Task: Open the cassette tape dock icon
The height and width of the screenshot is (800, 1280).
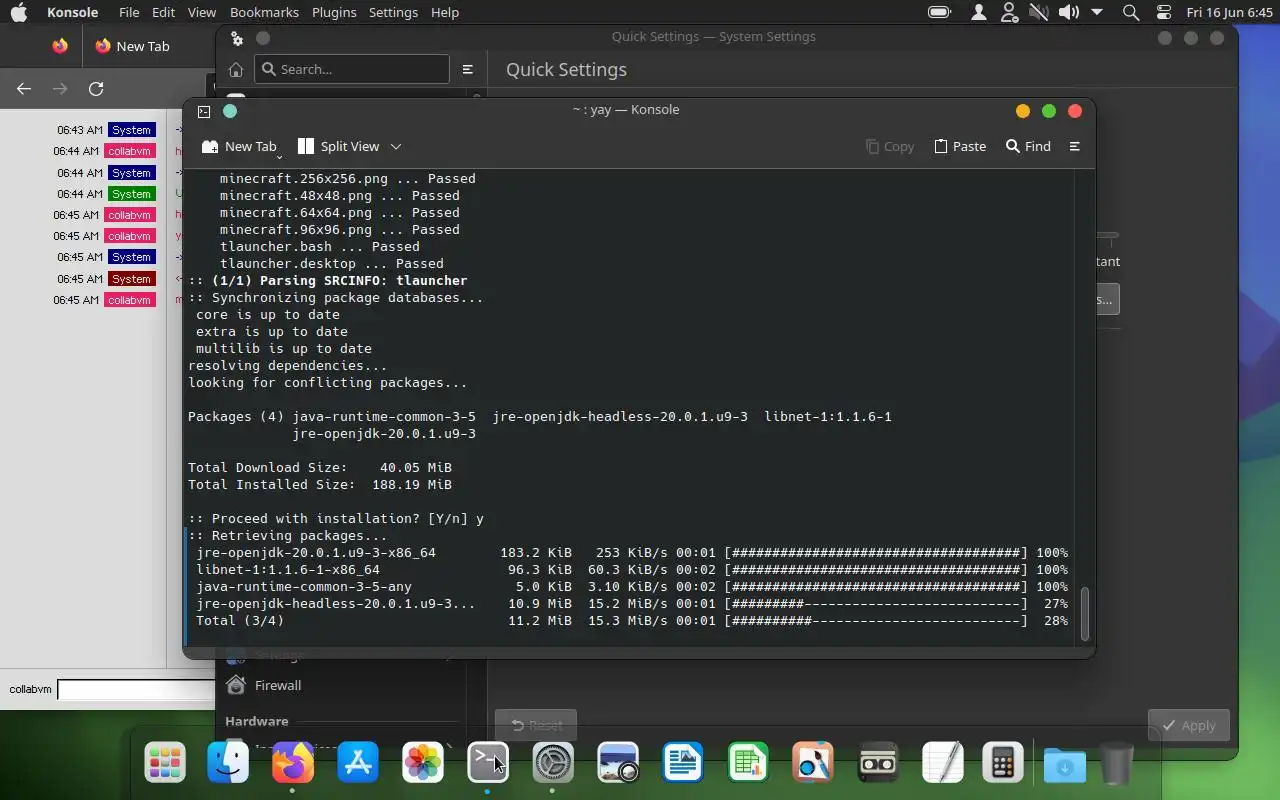Action: [878, 764]
